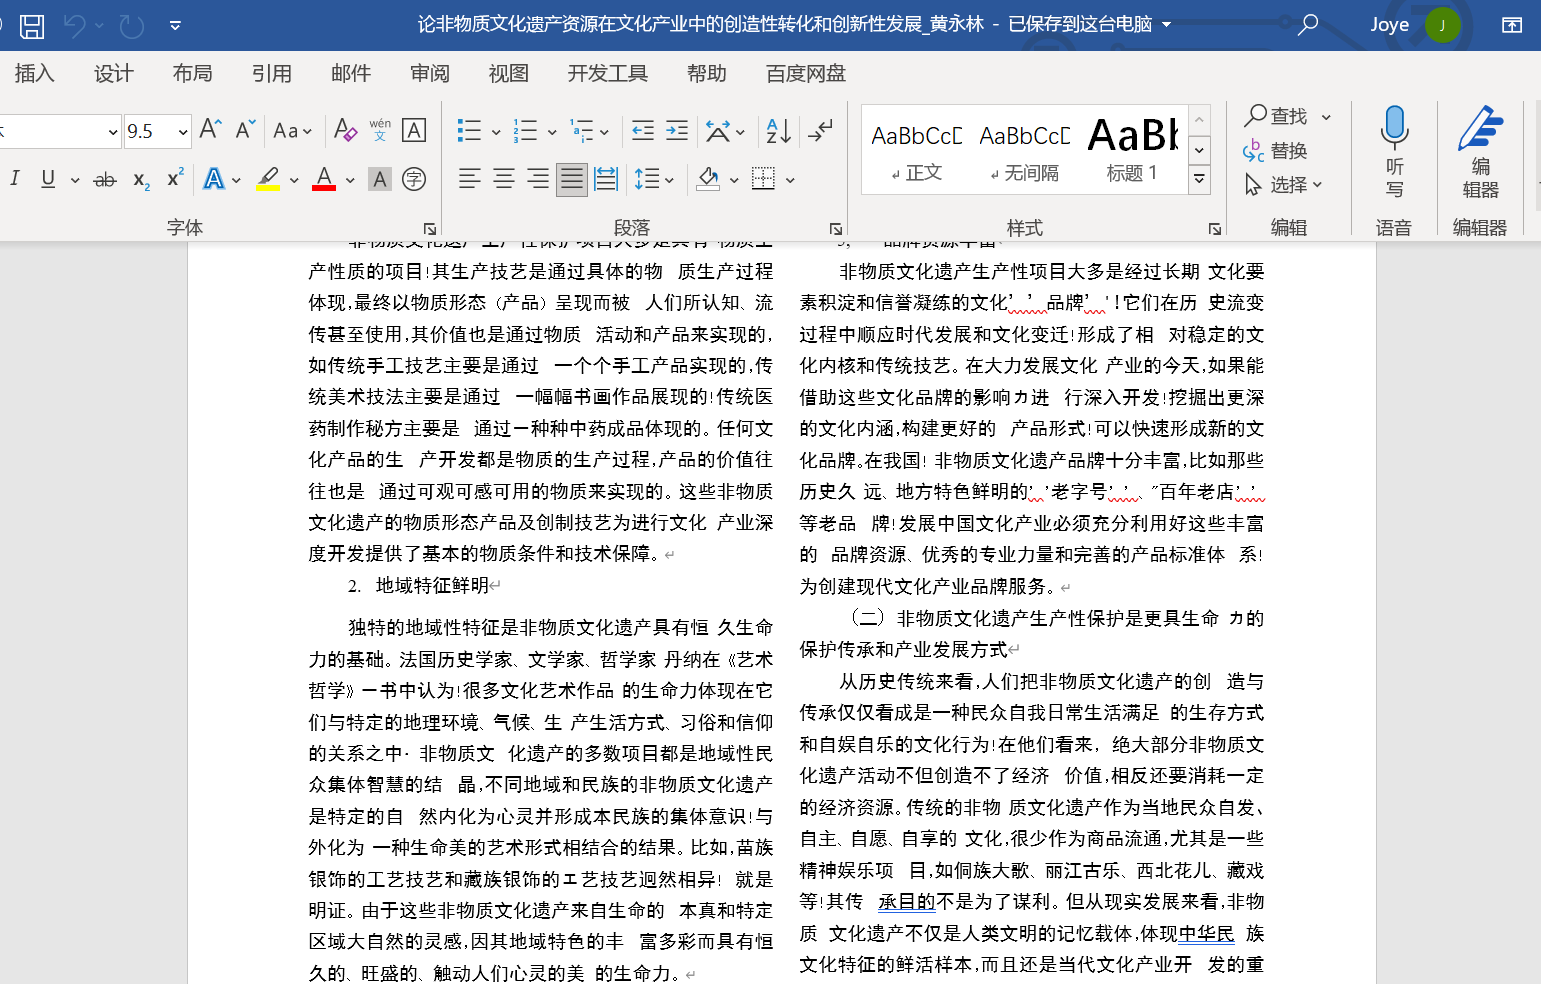Switch to the 百度网盘 tab

(805, 73)
